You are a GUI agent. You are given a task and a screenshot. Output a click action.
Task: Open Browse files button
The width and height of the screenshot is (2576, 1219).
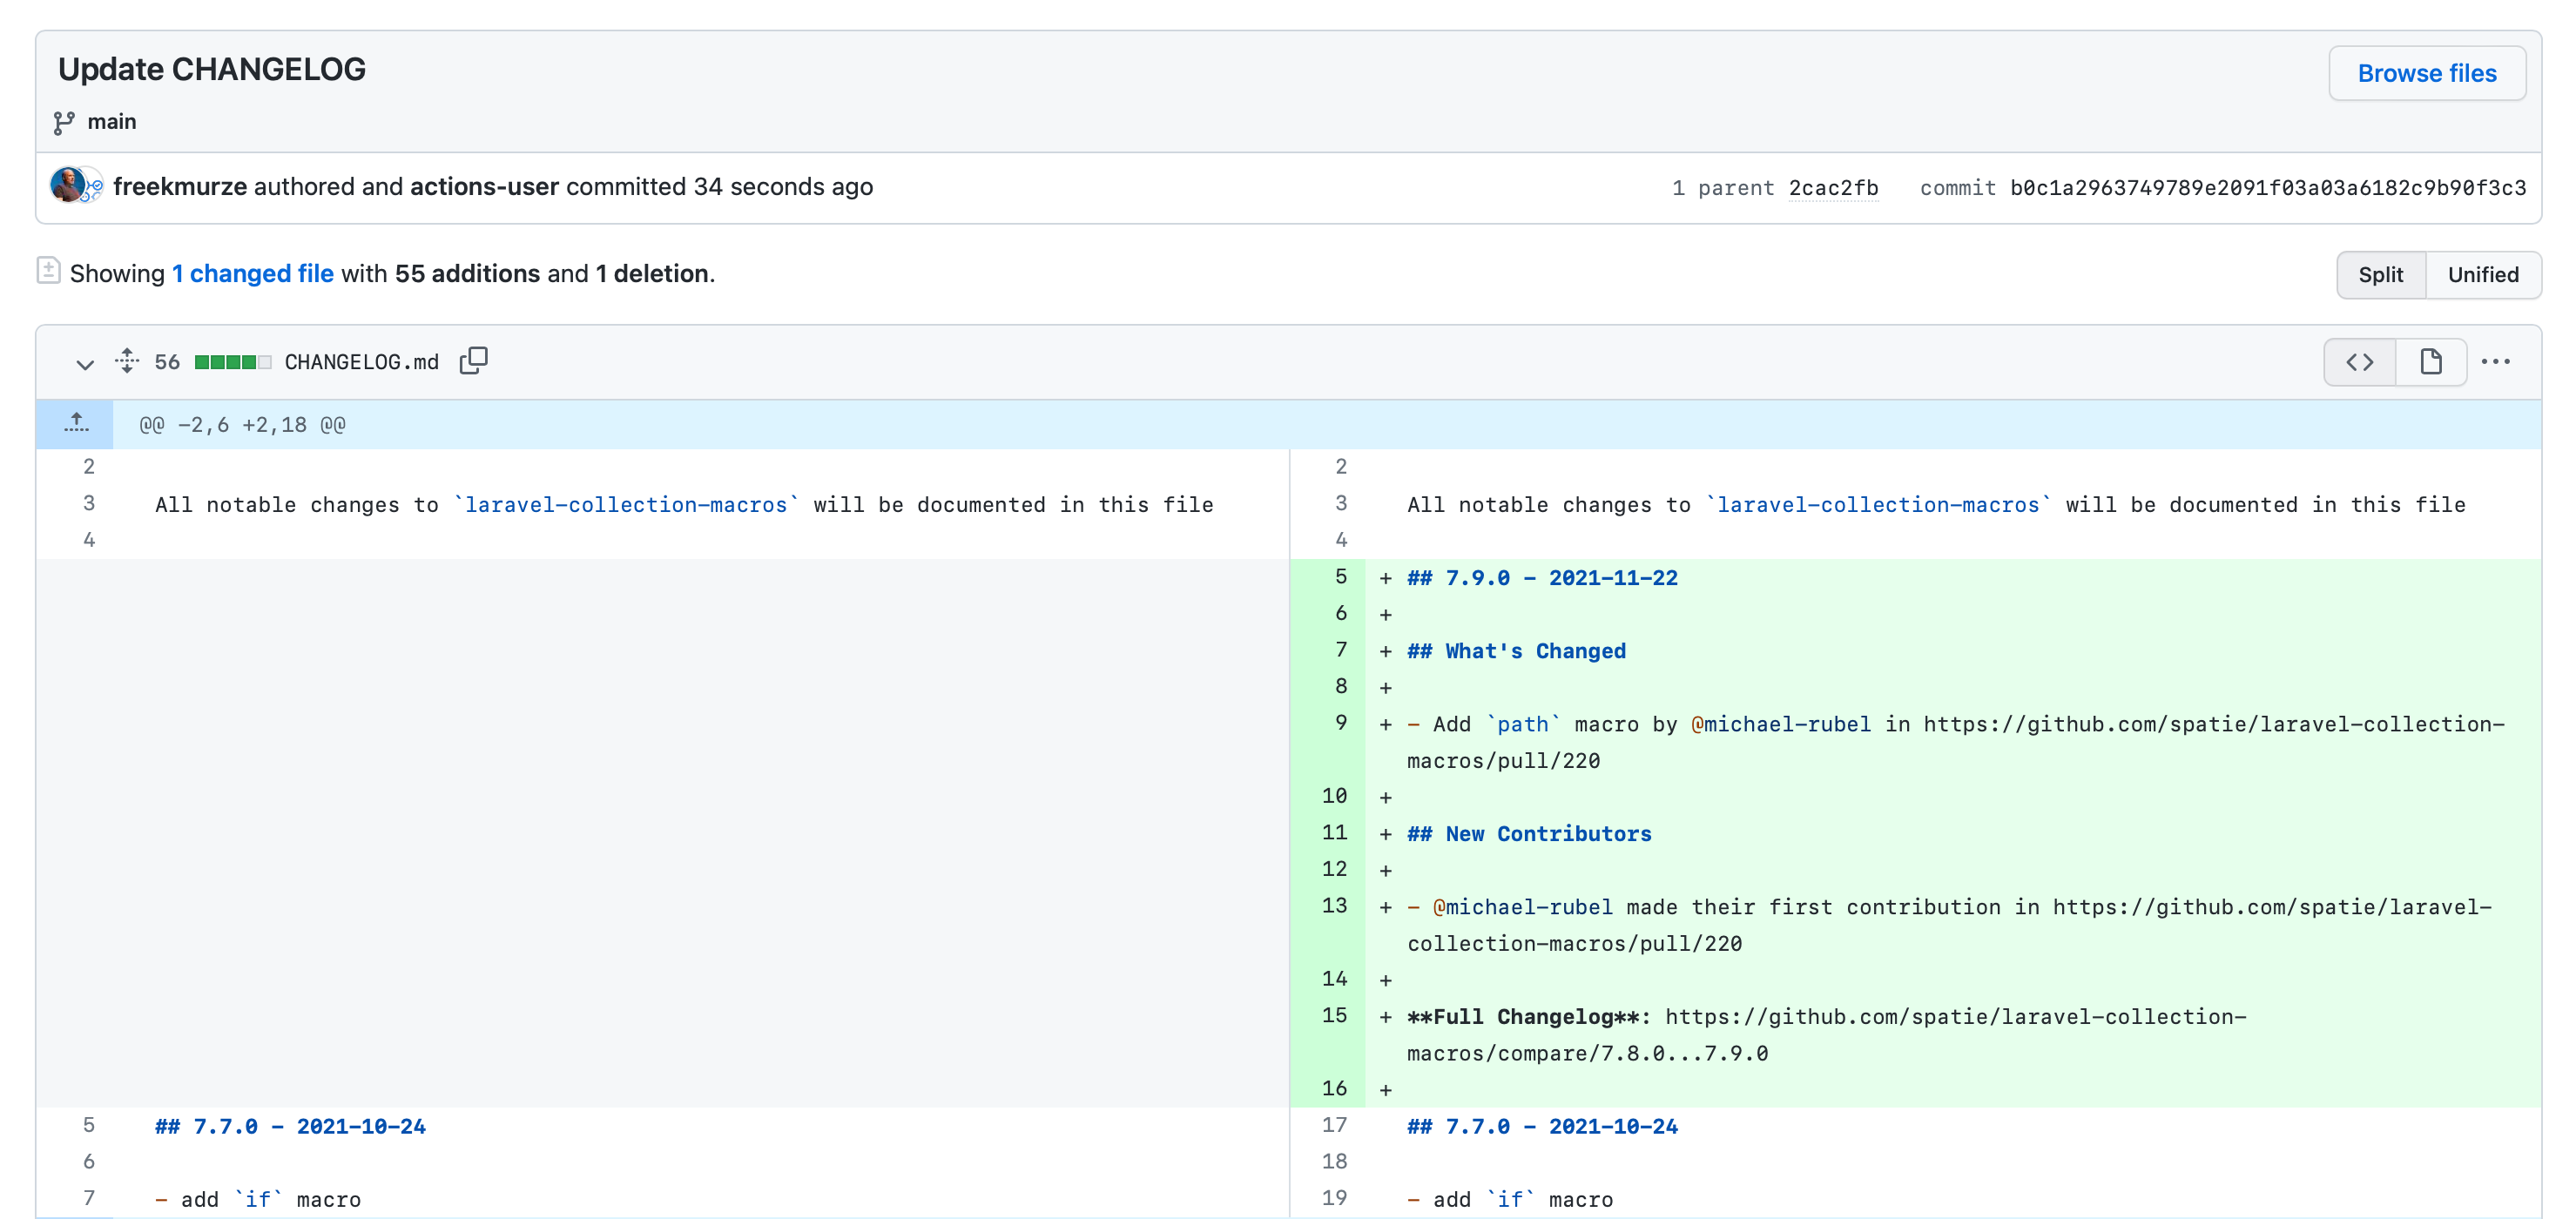[x=2426, y=73]
